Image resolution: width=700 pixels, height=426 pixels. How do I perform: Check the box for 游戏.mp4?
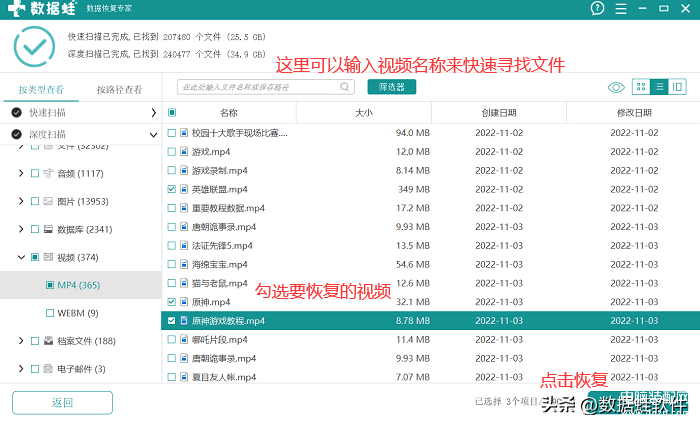[171, 152]
